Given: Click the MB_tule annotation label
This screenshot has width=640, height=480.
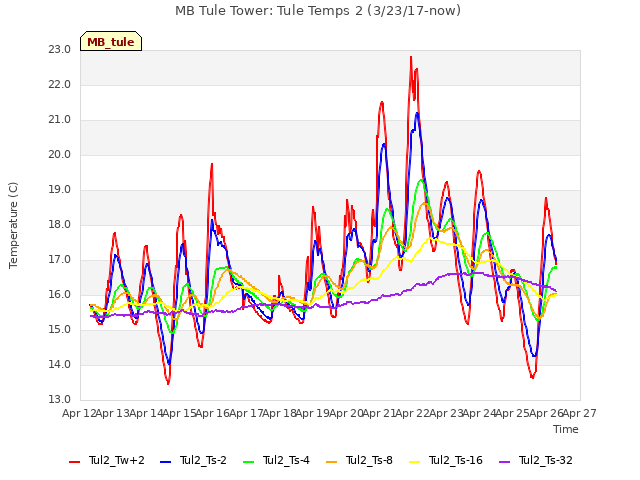Looking at the screenshot, I should (111, 42).
